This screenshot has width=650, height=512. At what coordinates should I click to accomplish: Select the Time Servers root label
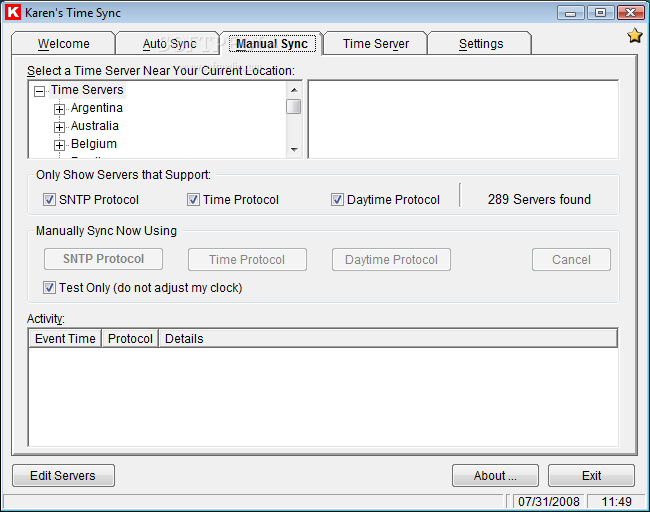87,90
